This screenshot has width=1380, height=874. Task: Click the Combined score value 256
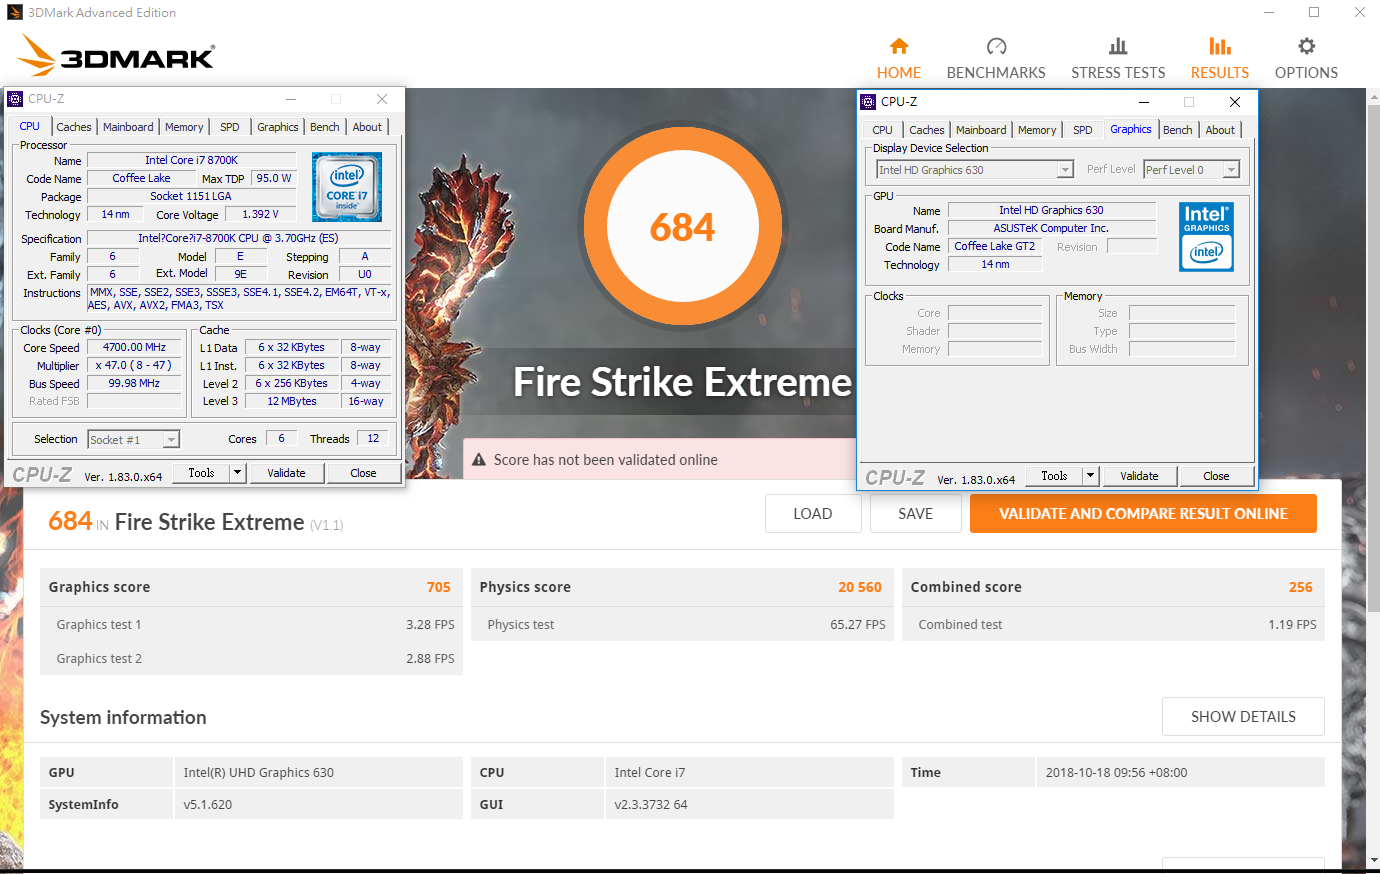pos(1300,587)
